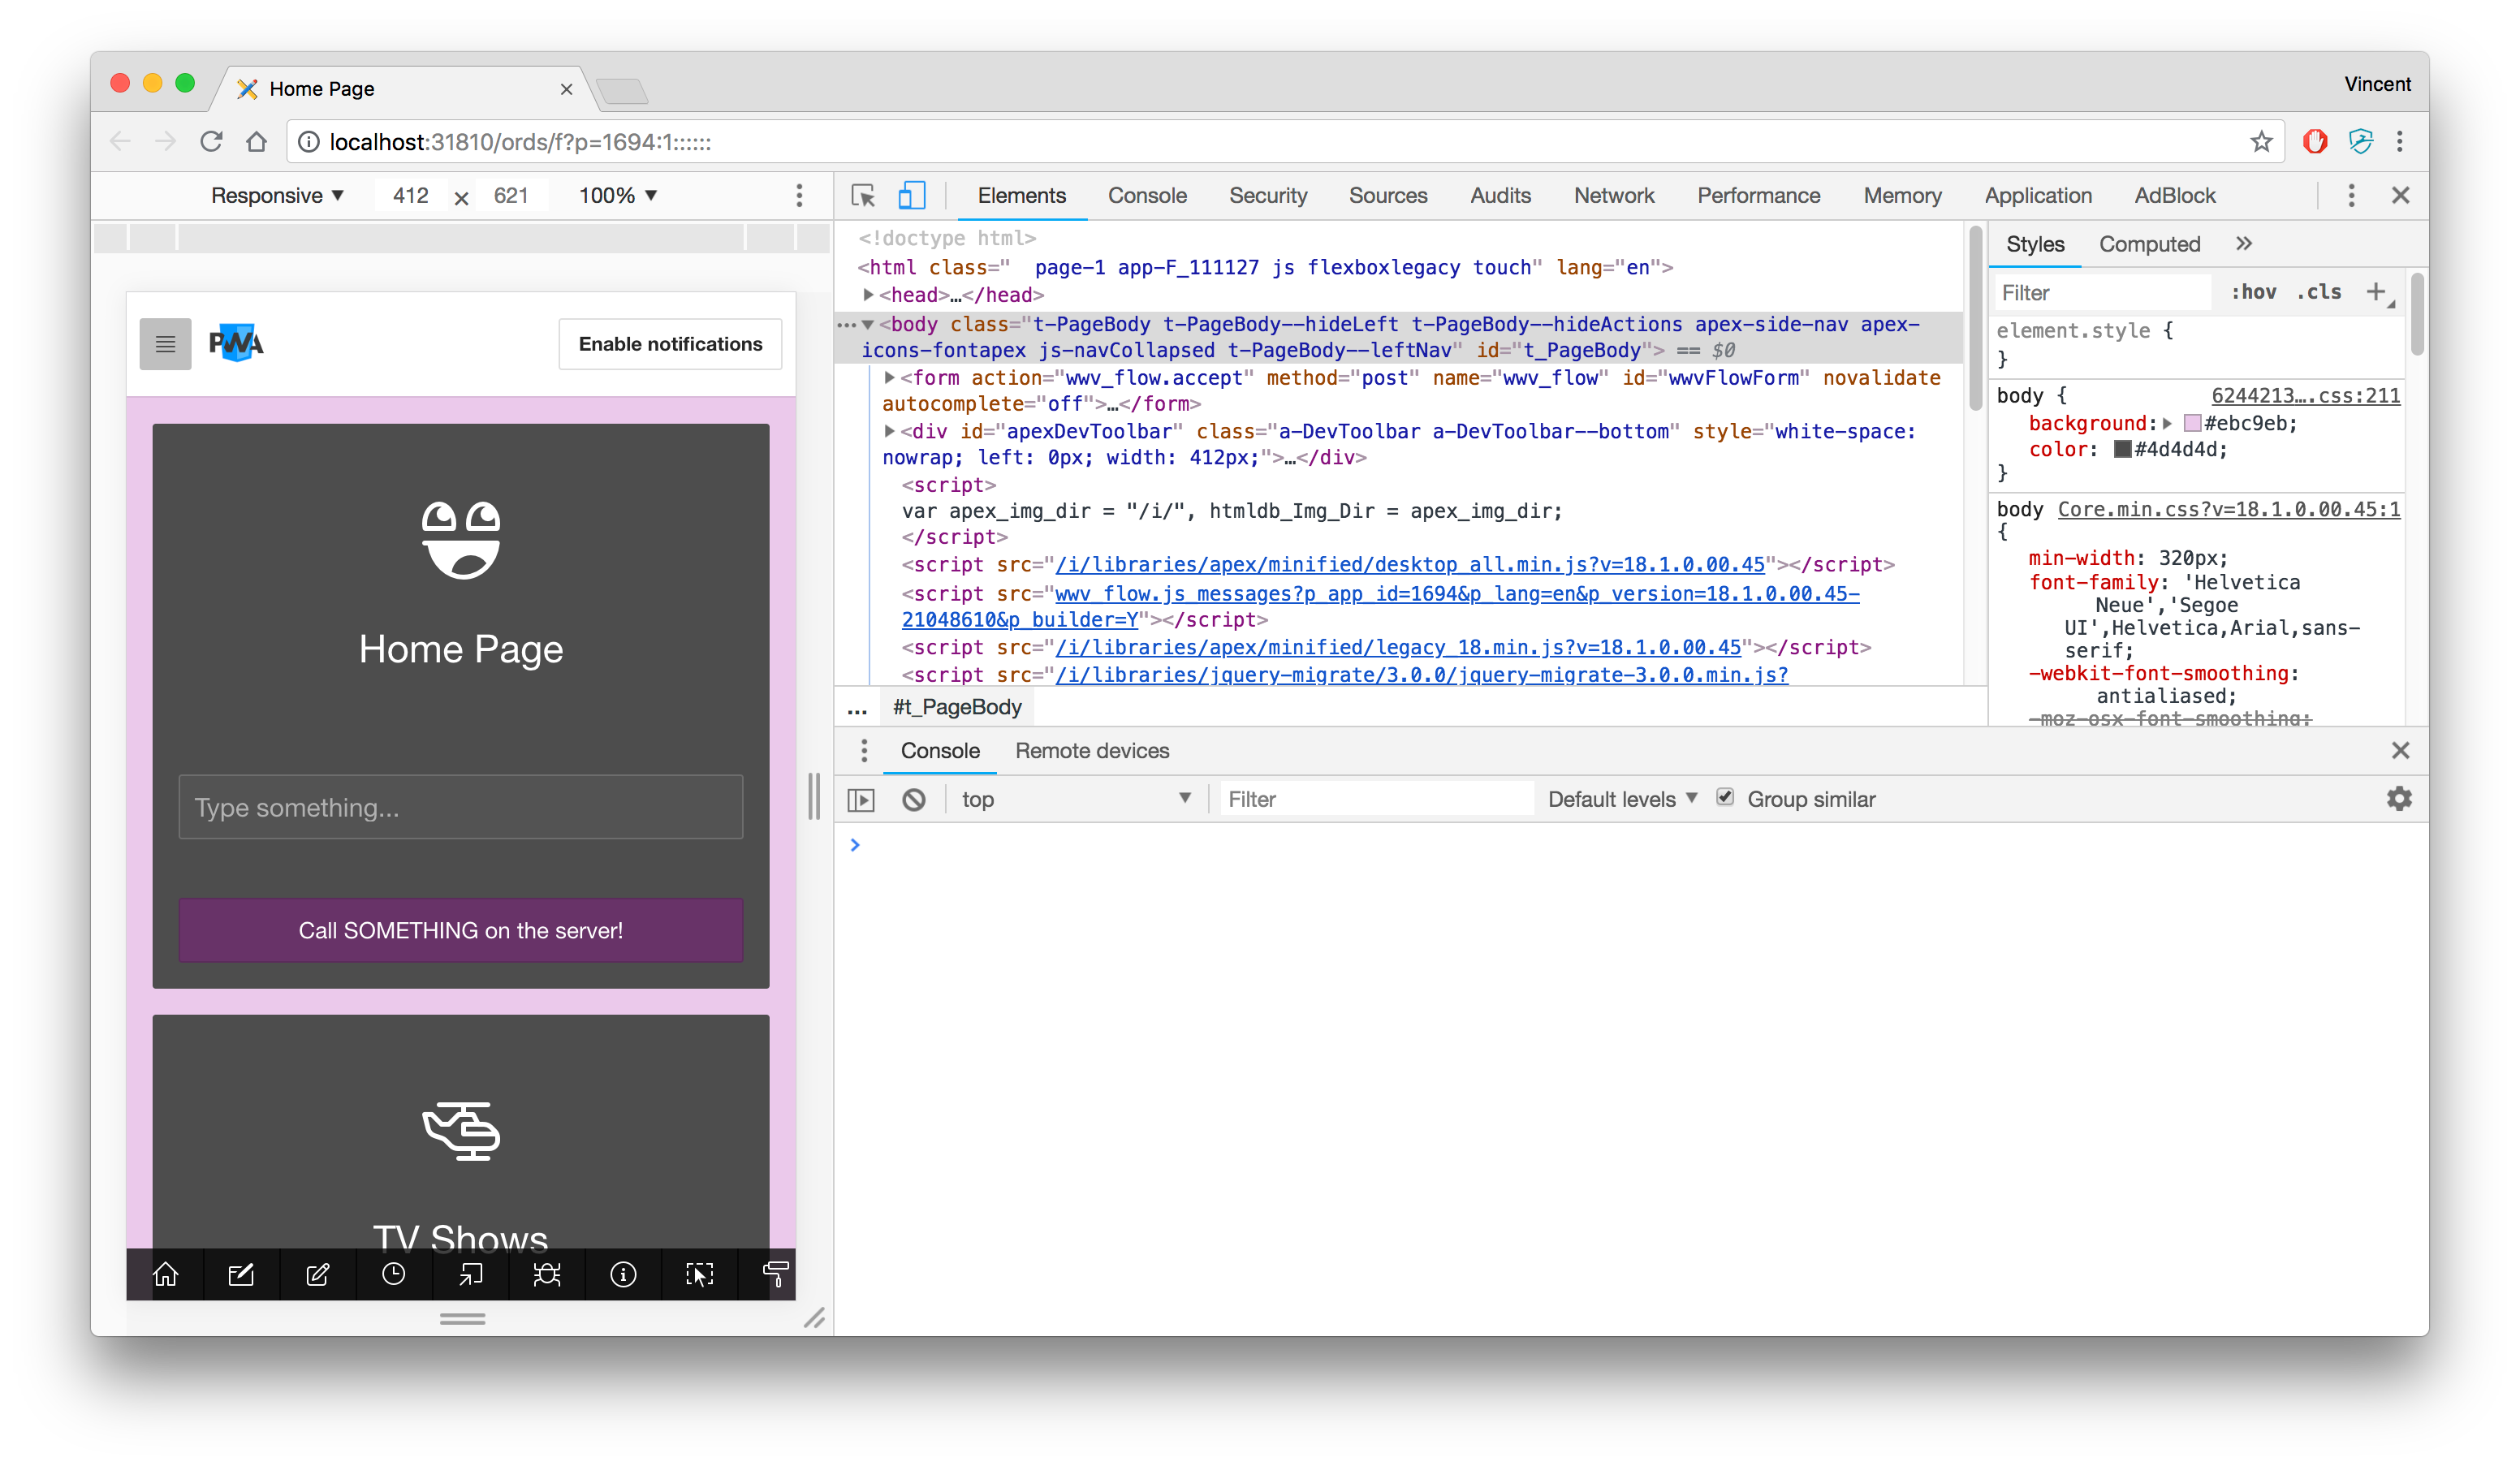Open the Responsive device dropdown
This screenshot has height=1466, width=2520.
pos(277,196)
